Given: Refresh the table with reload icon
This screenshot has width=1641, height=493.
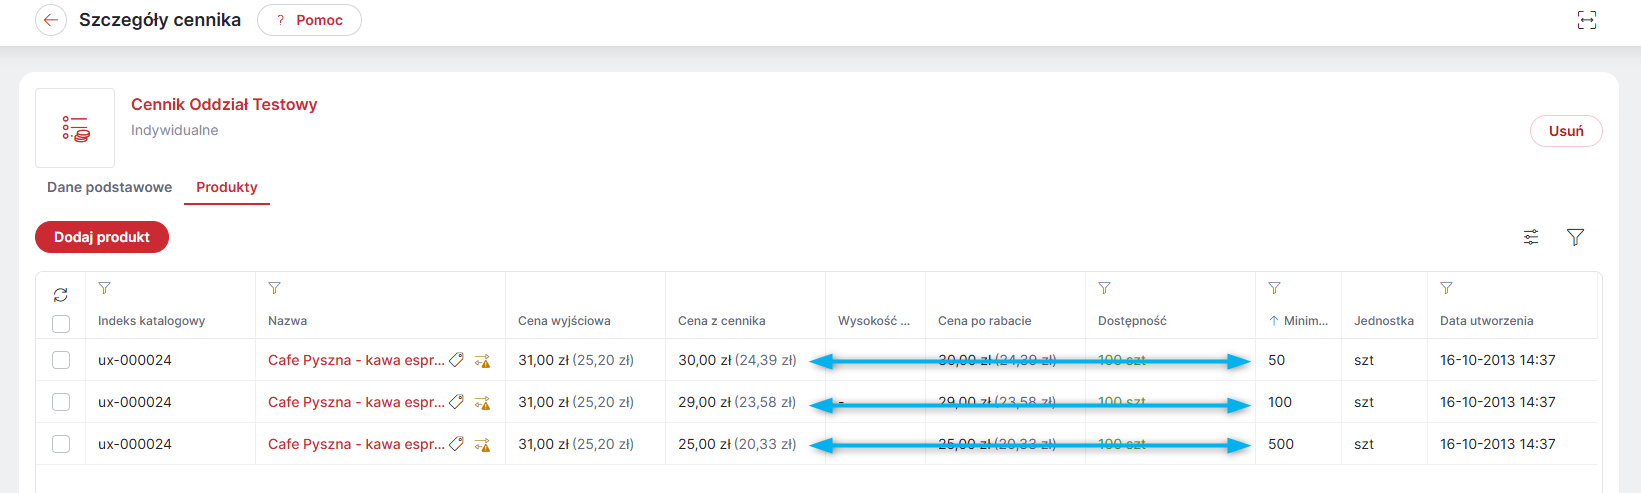Looking at the screenshot, I should 61,295.
